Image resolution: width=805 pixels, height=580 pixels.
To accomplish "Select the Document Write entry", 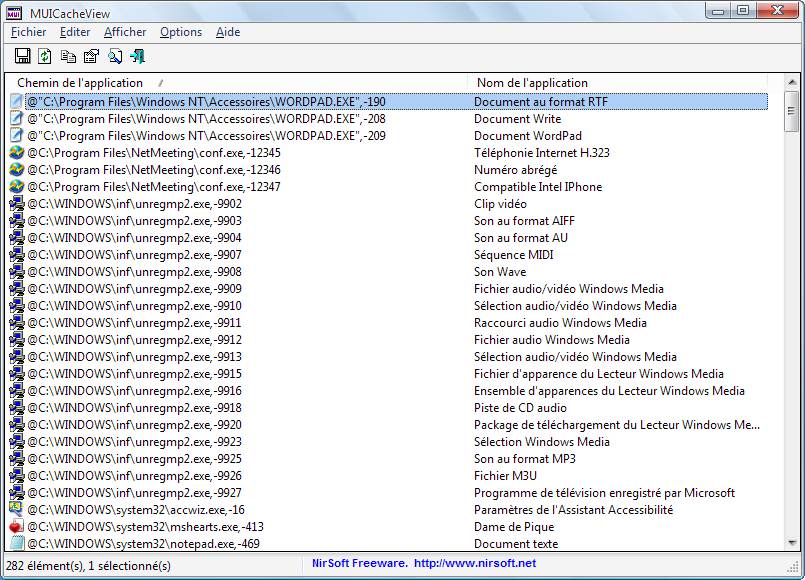I will coord(518,119).
